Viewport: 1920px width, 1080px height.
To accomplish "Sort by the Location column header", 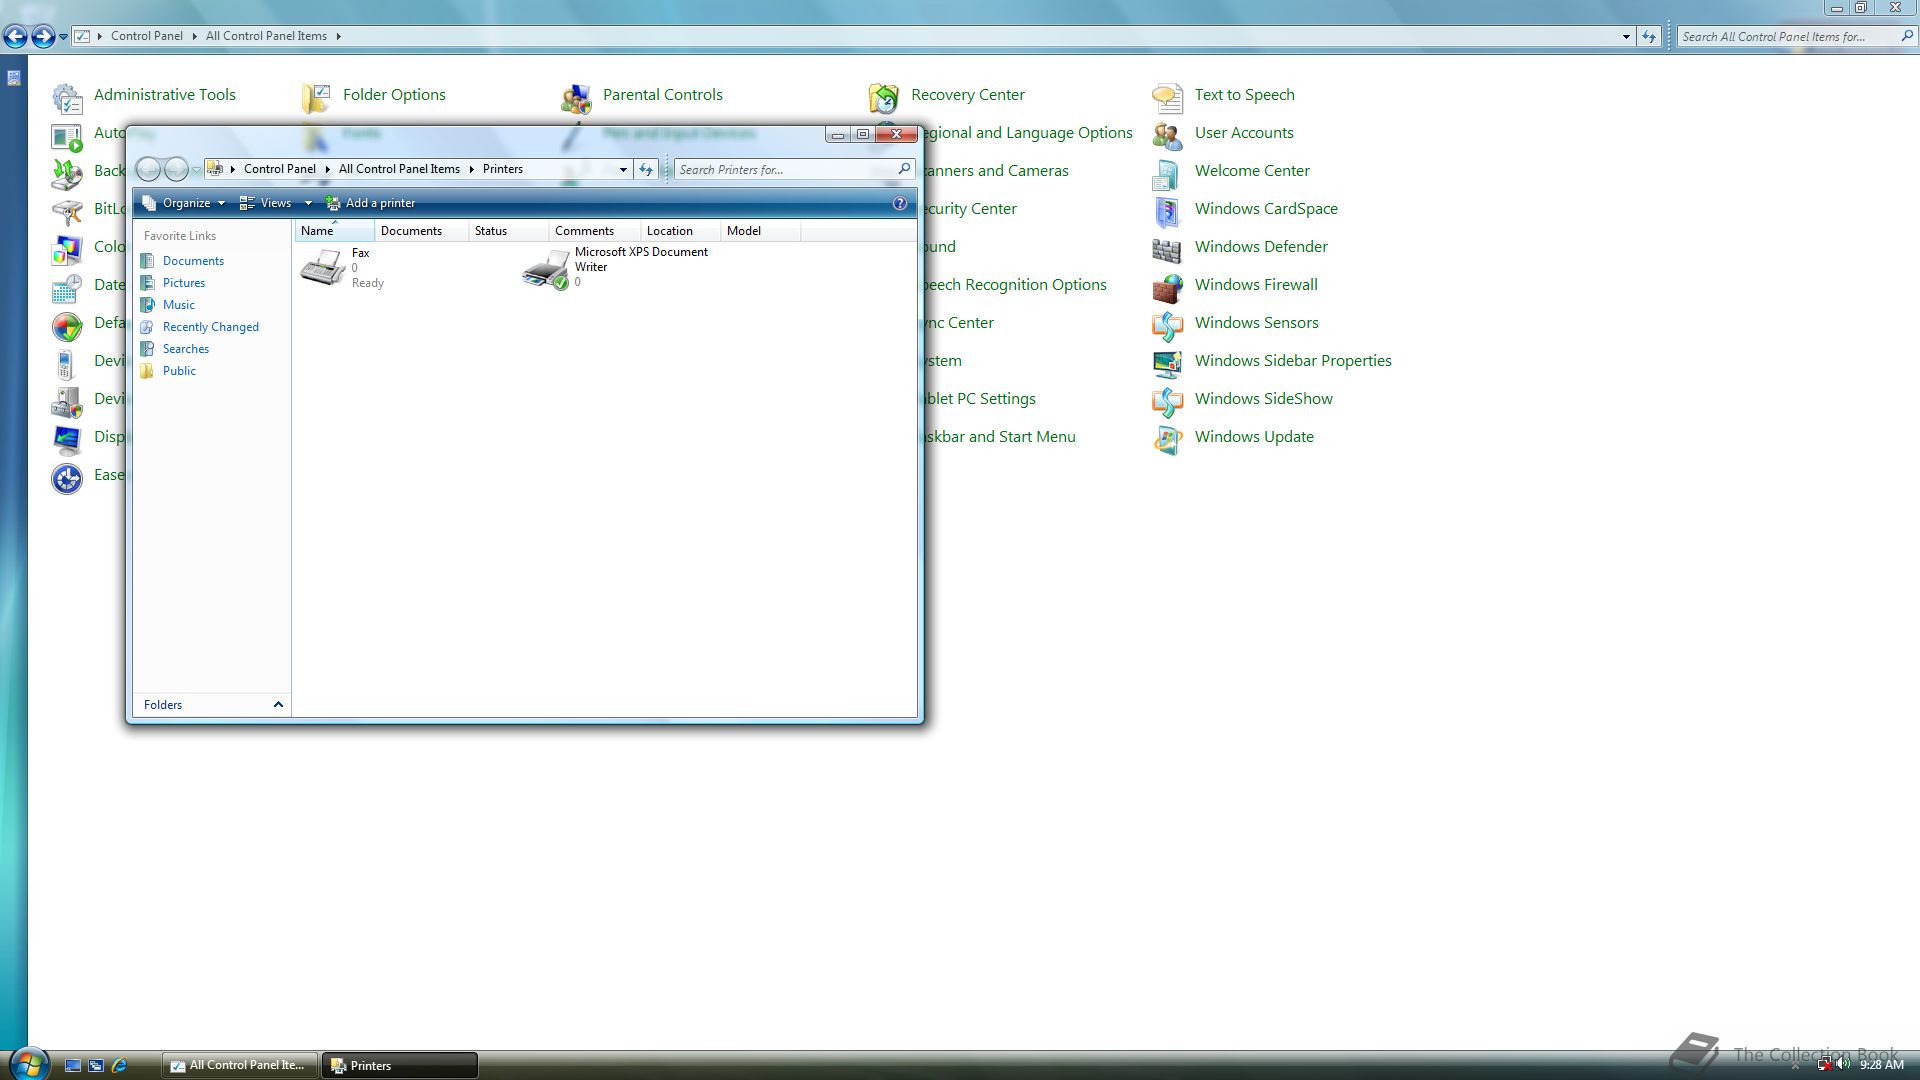I will click(x=680, y=231).
